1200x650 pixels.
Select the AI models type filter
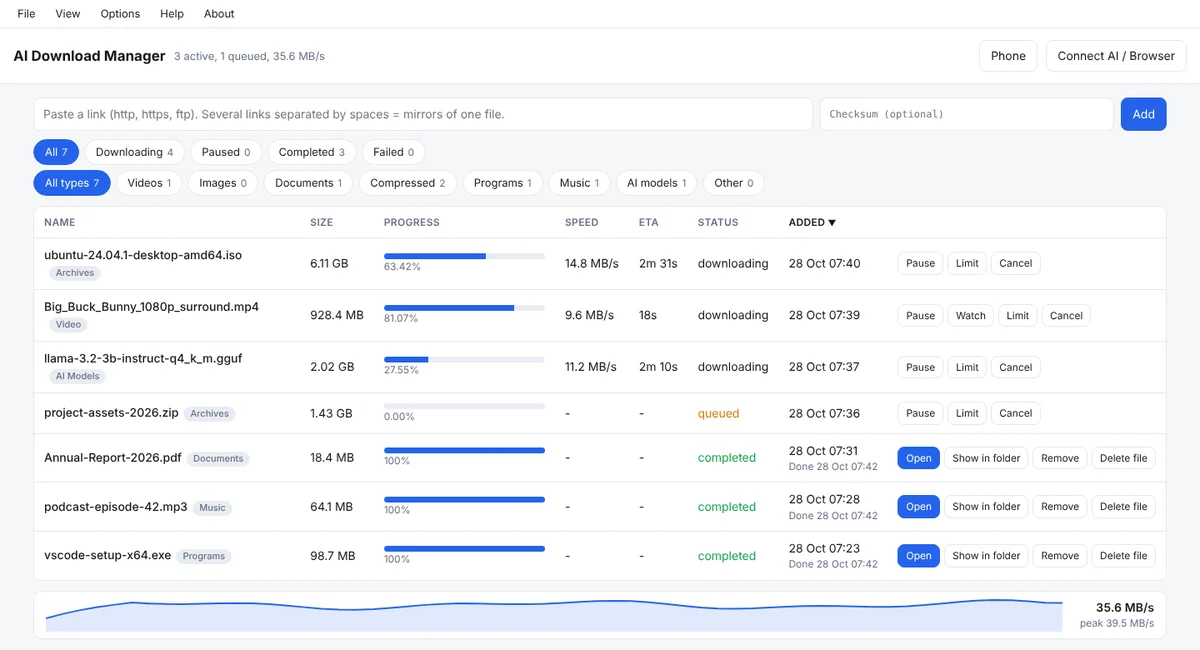656,183
